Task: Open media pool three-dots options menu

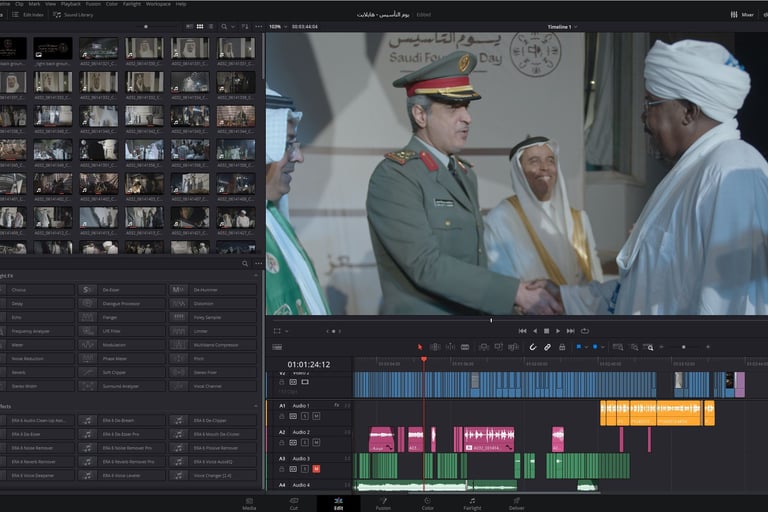Action: [x=259, y=26]
